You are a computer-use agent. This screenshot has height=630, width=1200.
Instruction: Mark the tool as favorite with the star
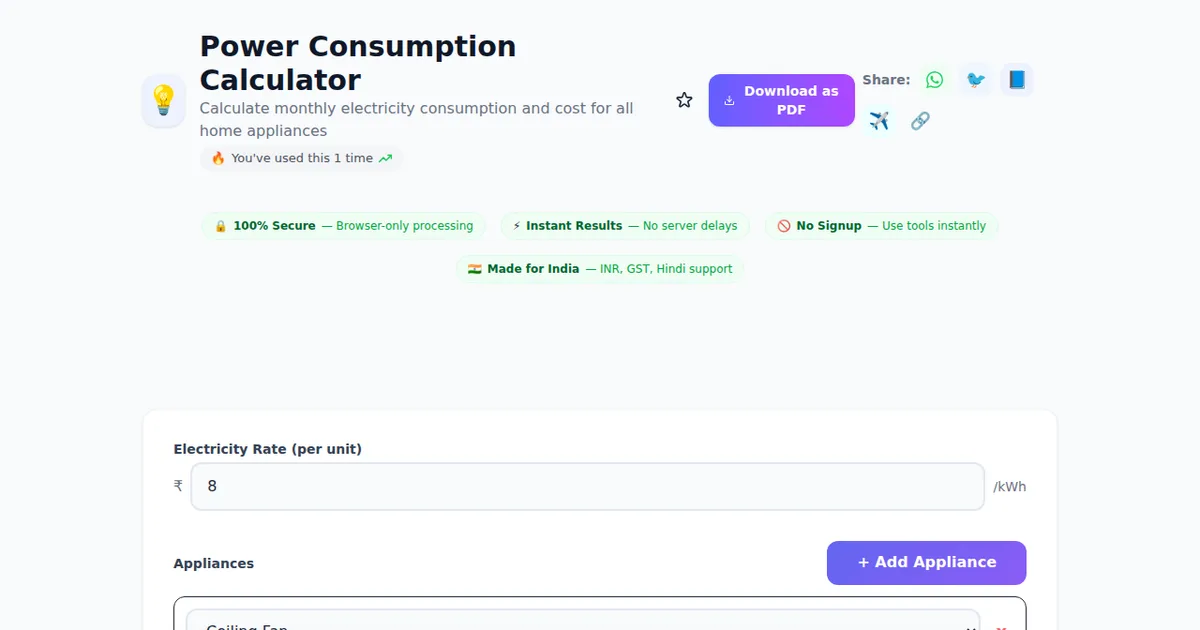pos(684,100)
